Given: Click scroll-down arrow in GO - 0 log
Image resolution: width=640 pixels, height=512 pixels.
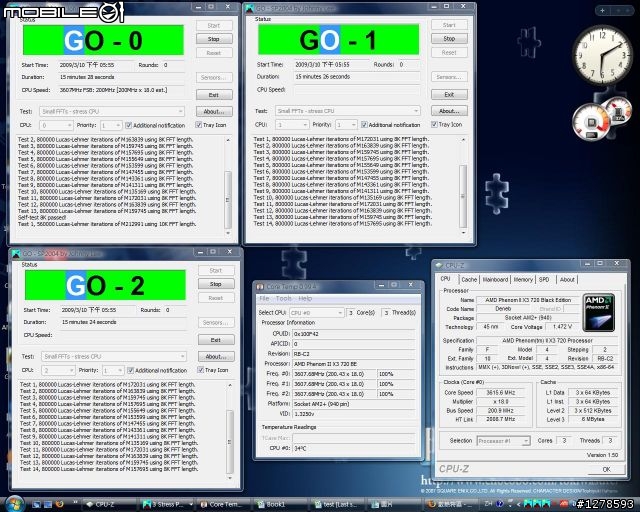Looking at the screenshot, I should 228,233.
